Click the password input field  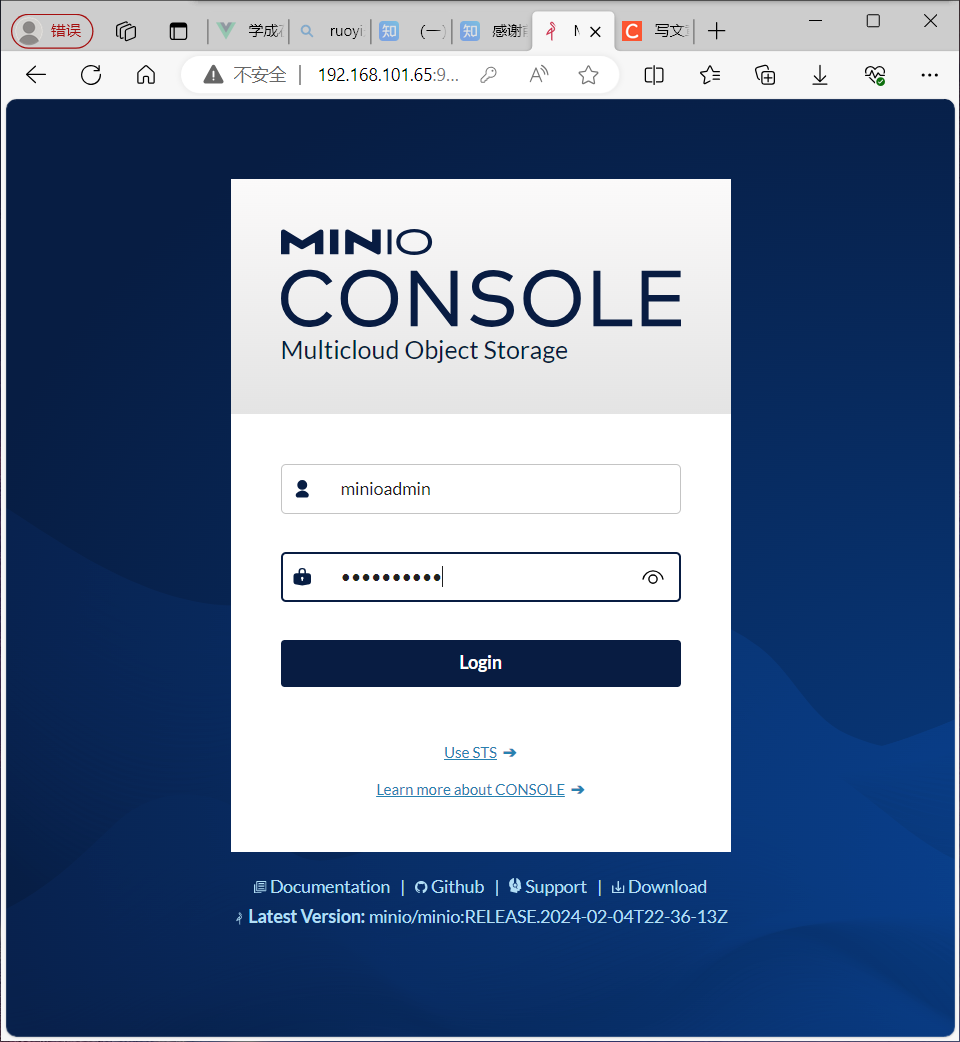[481, 577]
